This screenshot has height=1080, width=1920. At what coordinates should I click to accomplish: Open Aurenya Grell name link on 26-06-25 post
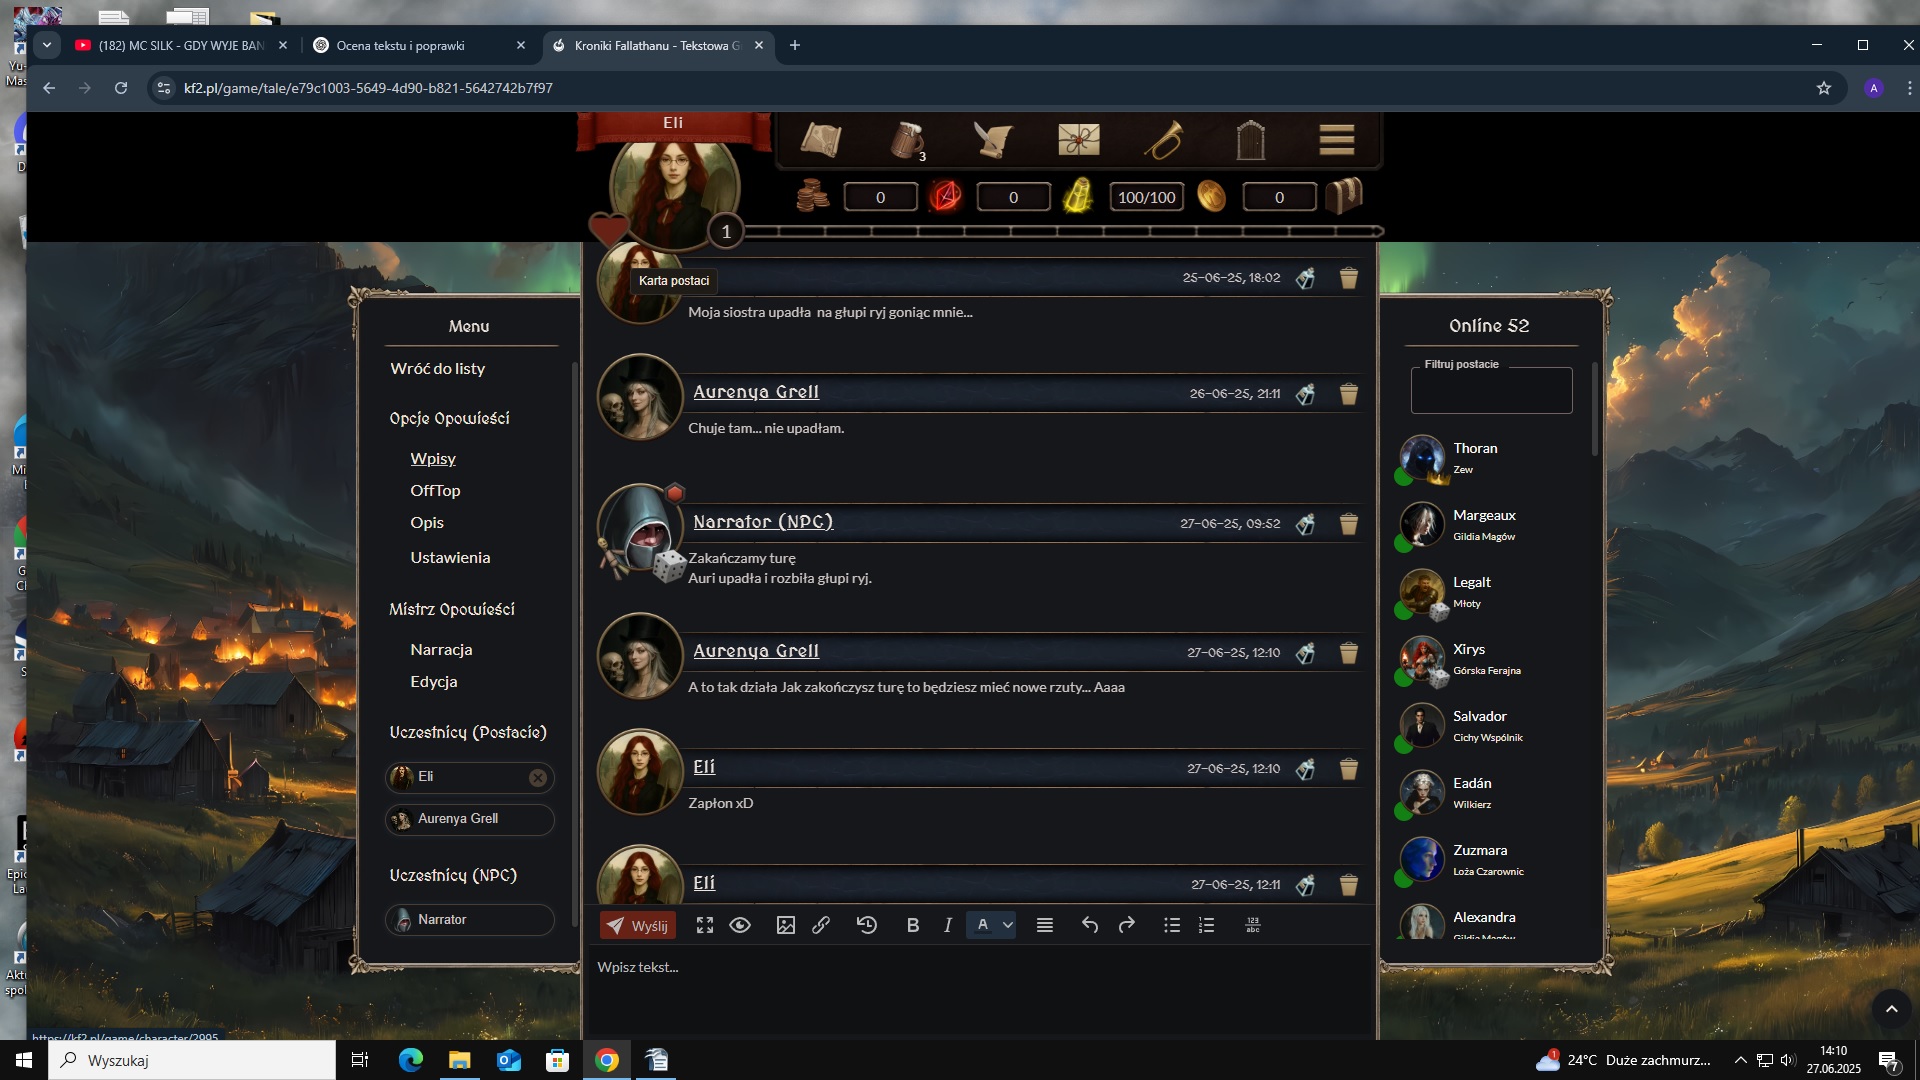tap(756, 392)
